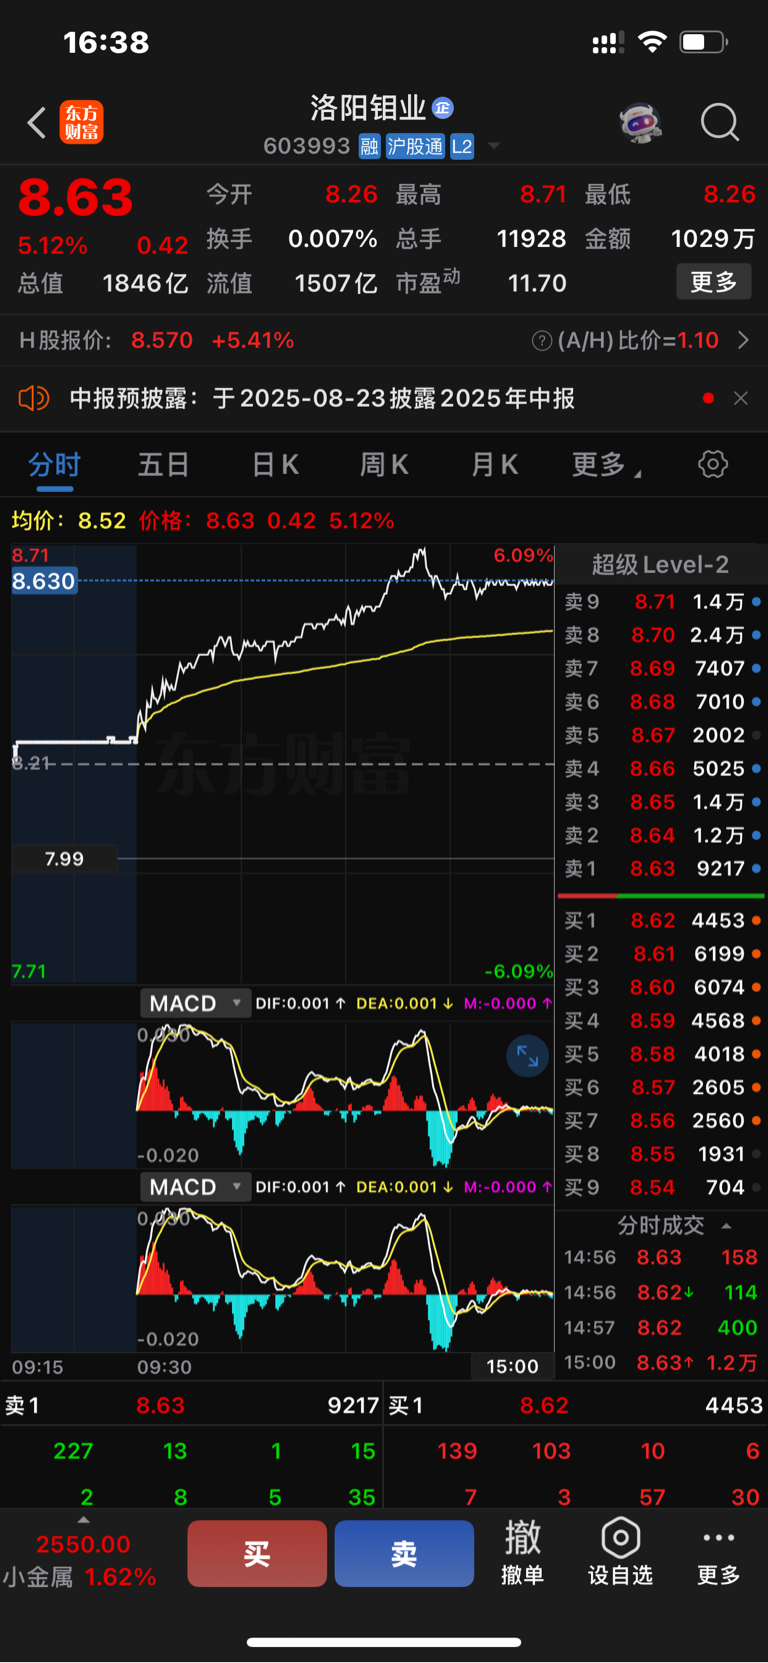Open A/H ratio help question mark

click(542, 341)
